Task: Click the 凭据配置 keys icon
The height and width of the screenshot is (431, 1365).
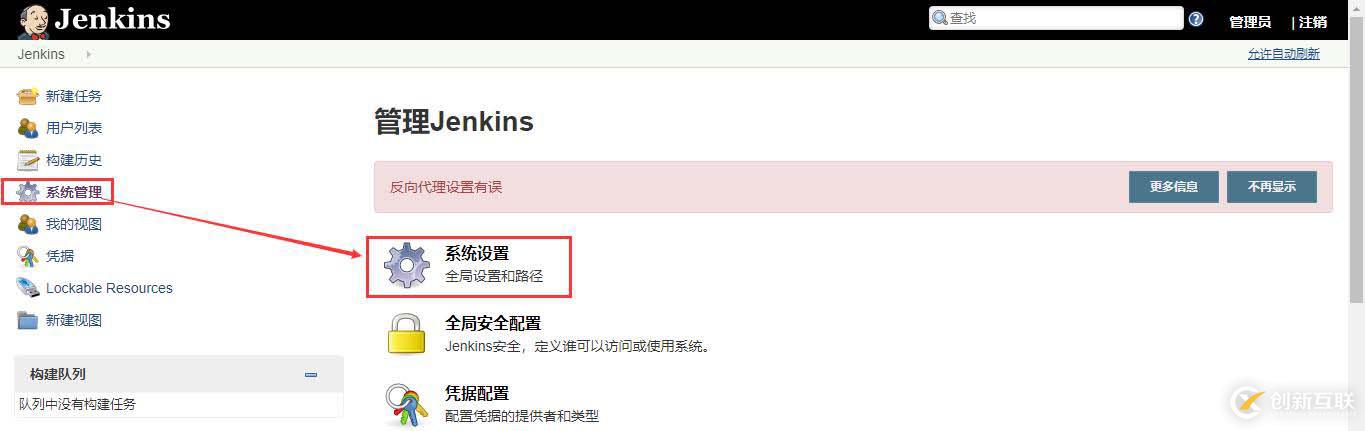Action: [x=407, y=405]
